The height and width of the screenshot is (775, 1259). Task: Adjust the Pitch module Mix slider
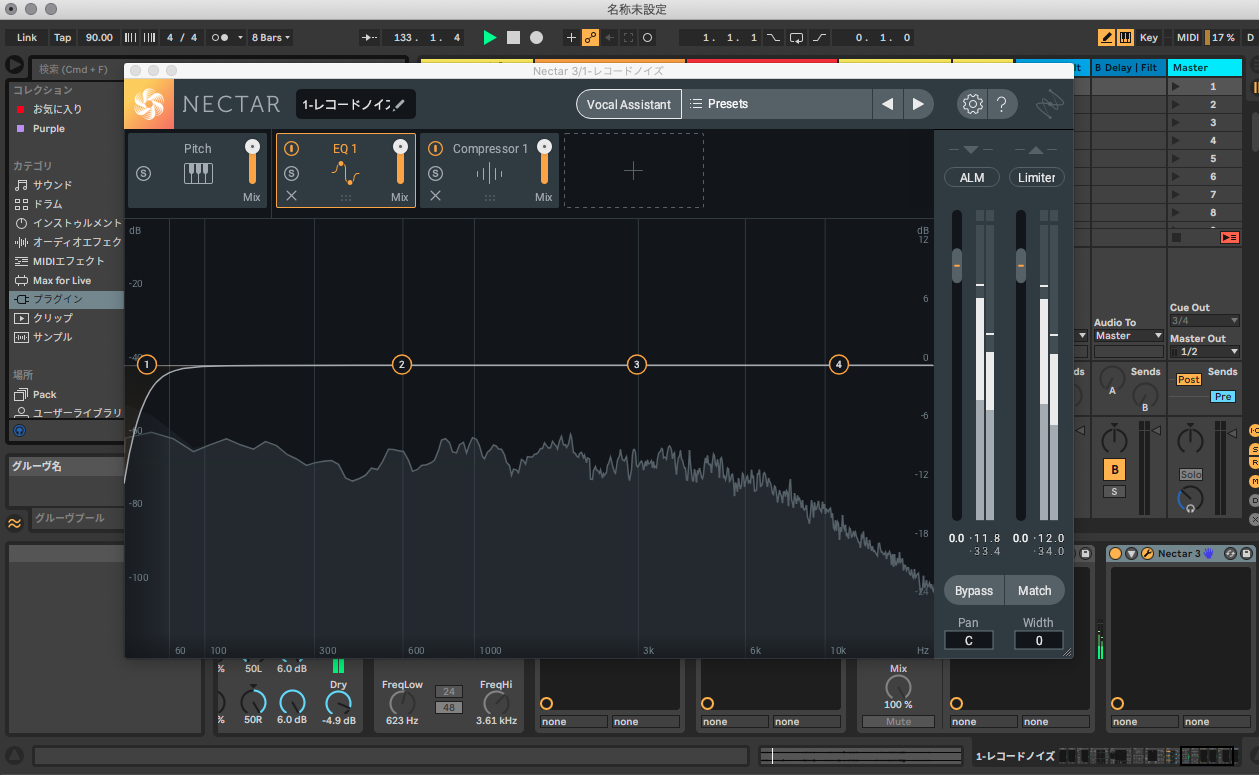pos(252,161)
